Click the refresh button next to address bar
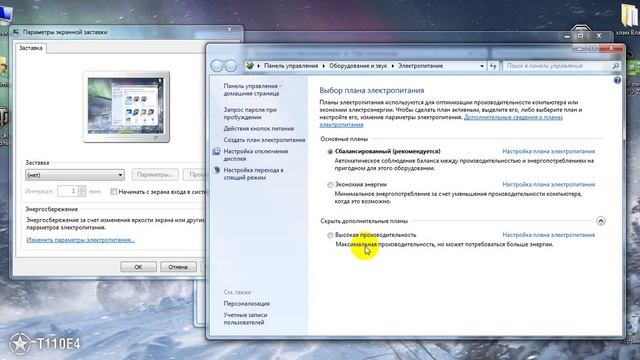 493,66
